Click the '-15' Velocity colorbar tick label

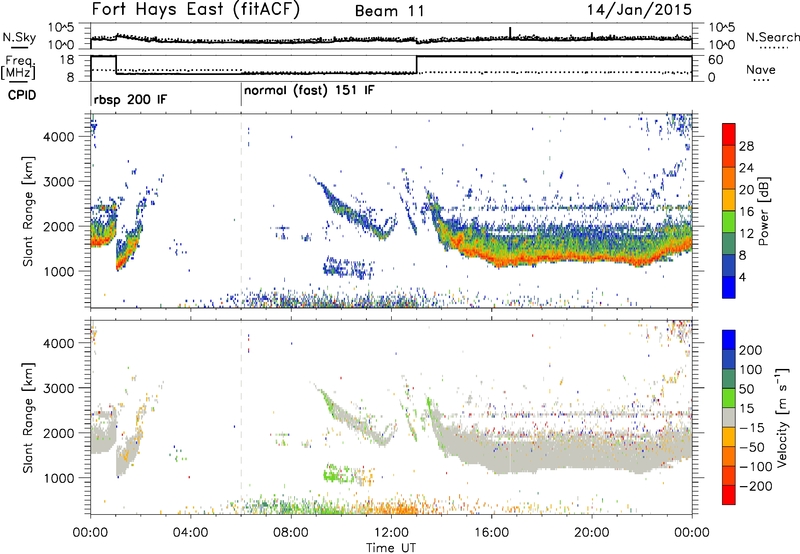coord(752,428)
